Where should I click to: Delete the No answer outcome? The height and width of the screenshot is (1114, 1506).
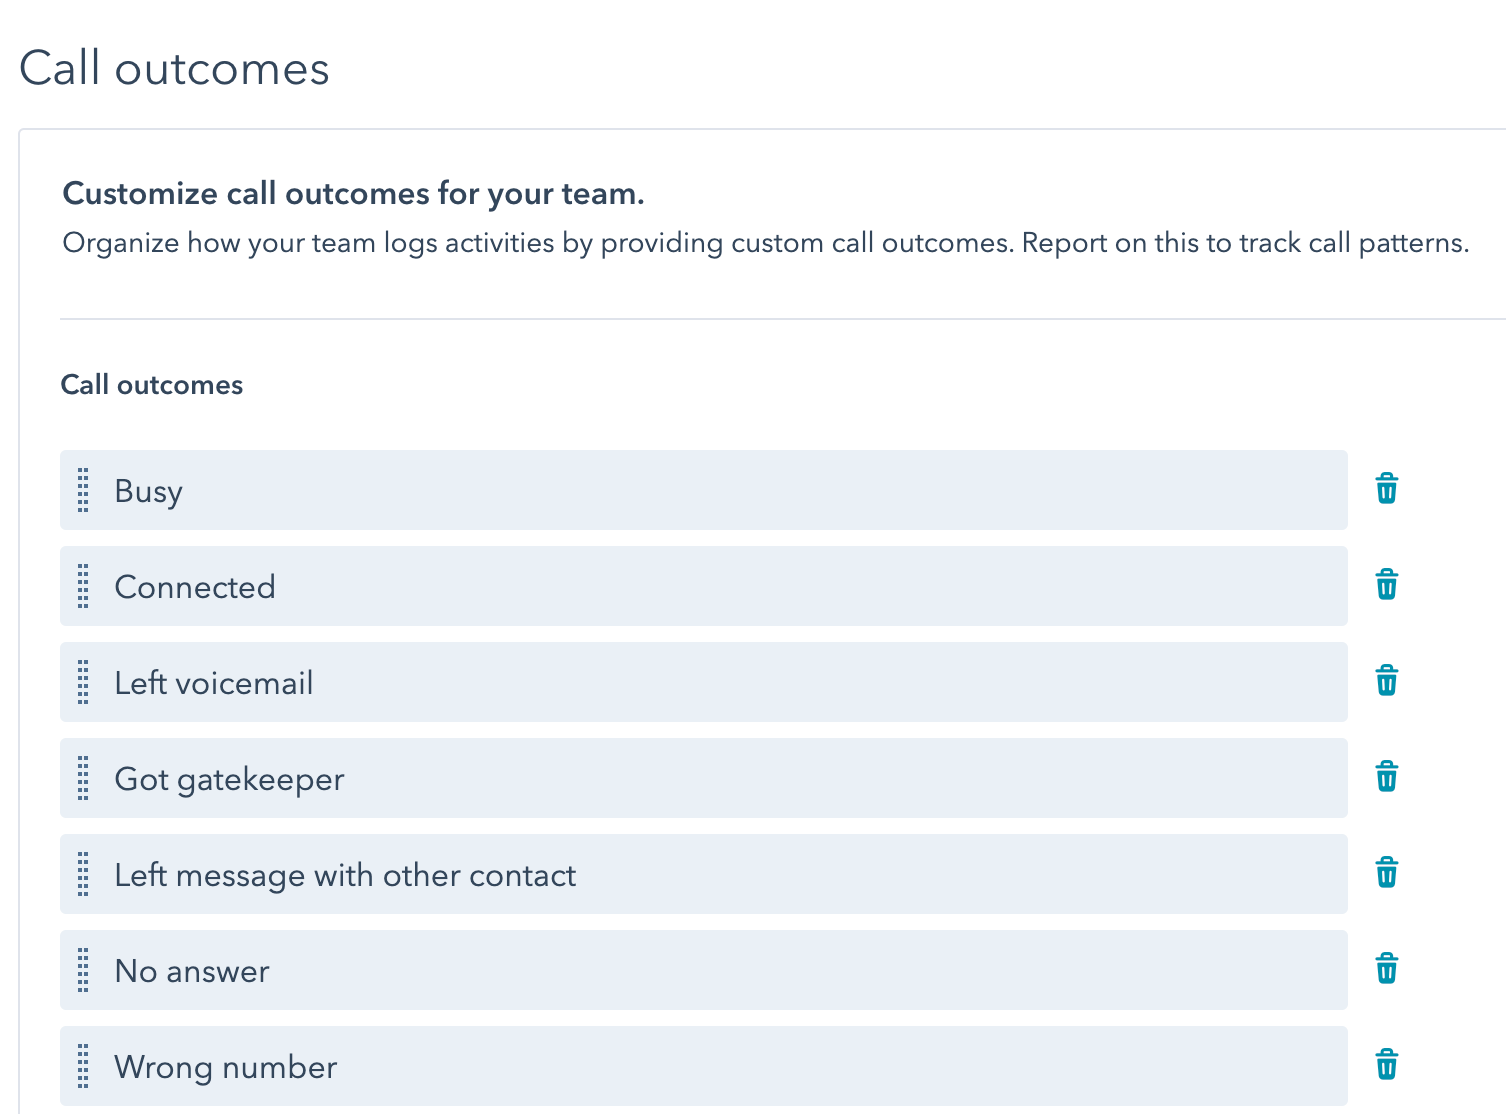(x=1386, y=969)
